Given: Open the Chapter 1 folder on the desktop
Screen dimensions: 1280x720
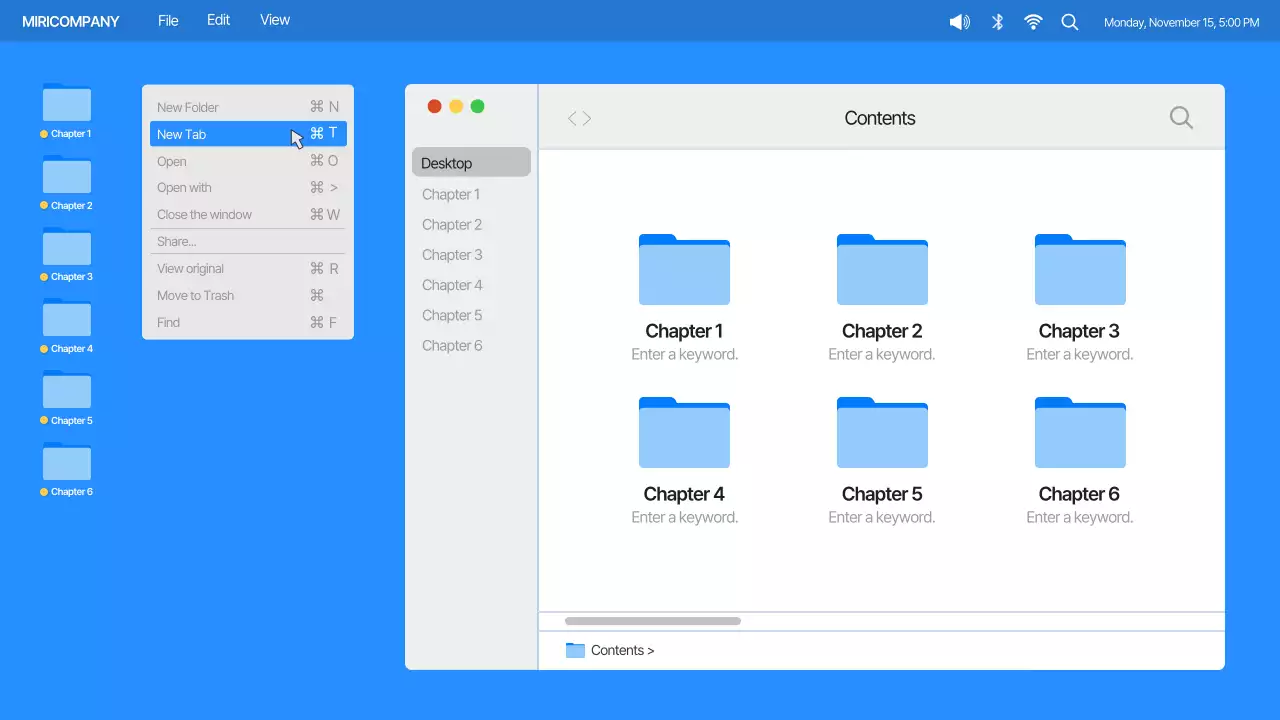Looking at the screenshot, I should click(66, 105).
